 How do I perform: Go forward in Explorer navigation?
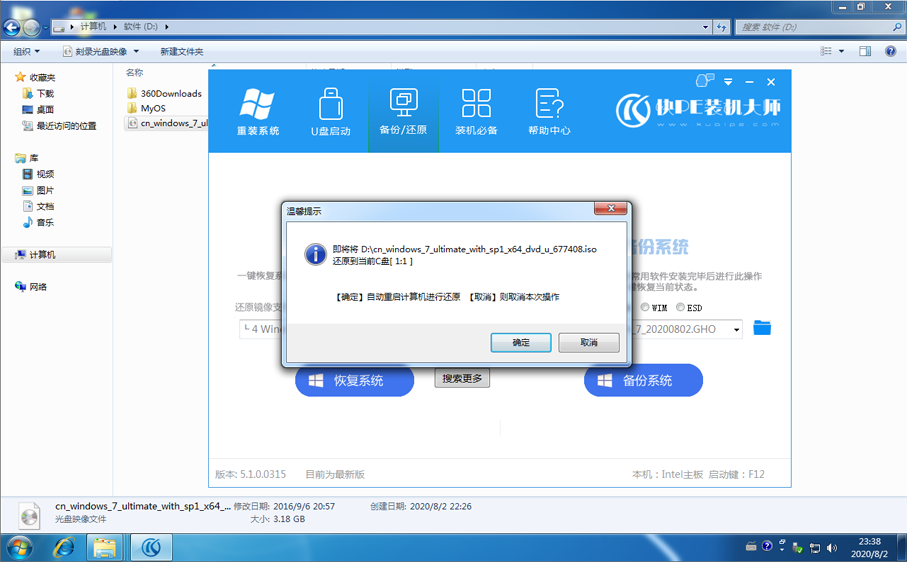[x=31, y=27]
